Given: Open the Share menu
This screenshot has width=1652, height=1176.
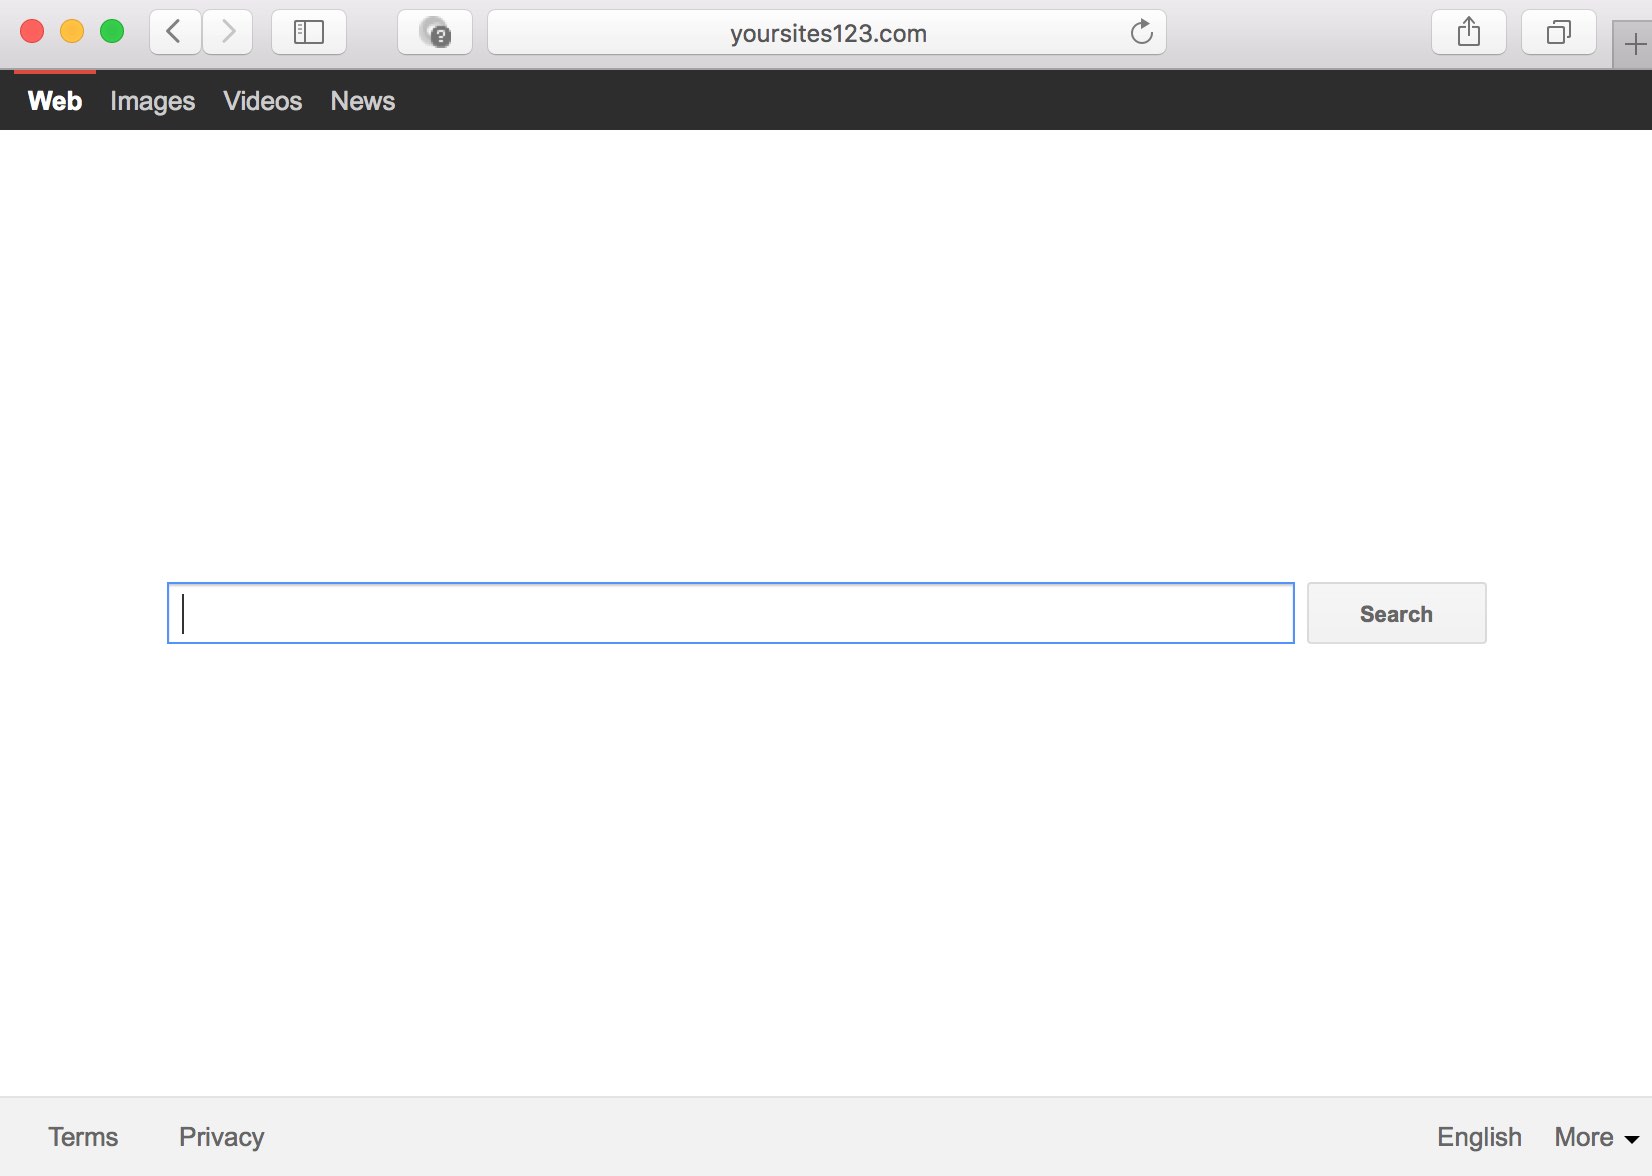Looking at the screenshot, I should tap(1468, 32).
